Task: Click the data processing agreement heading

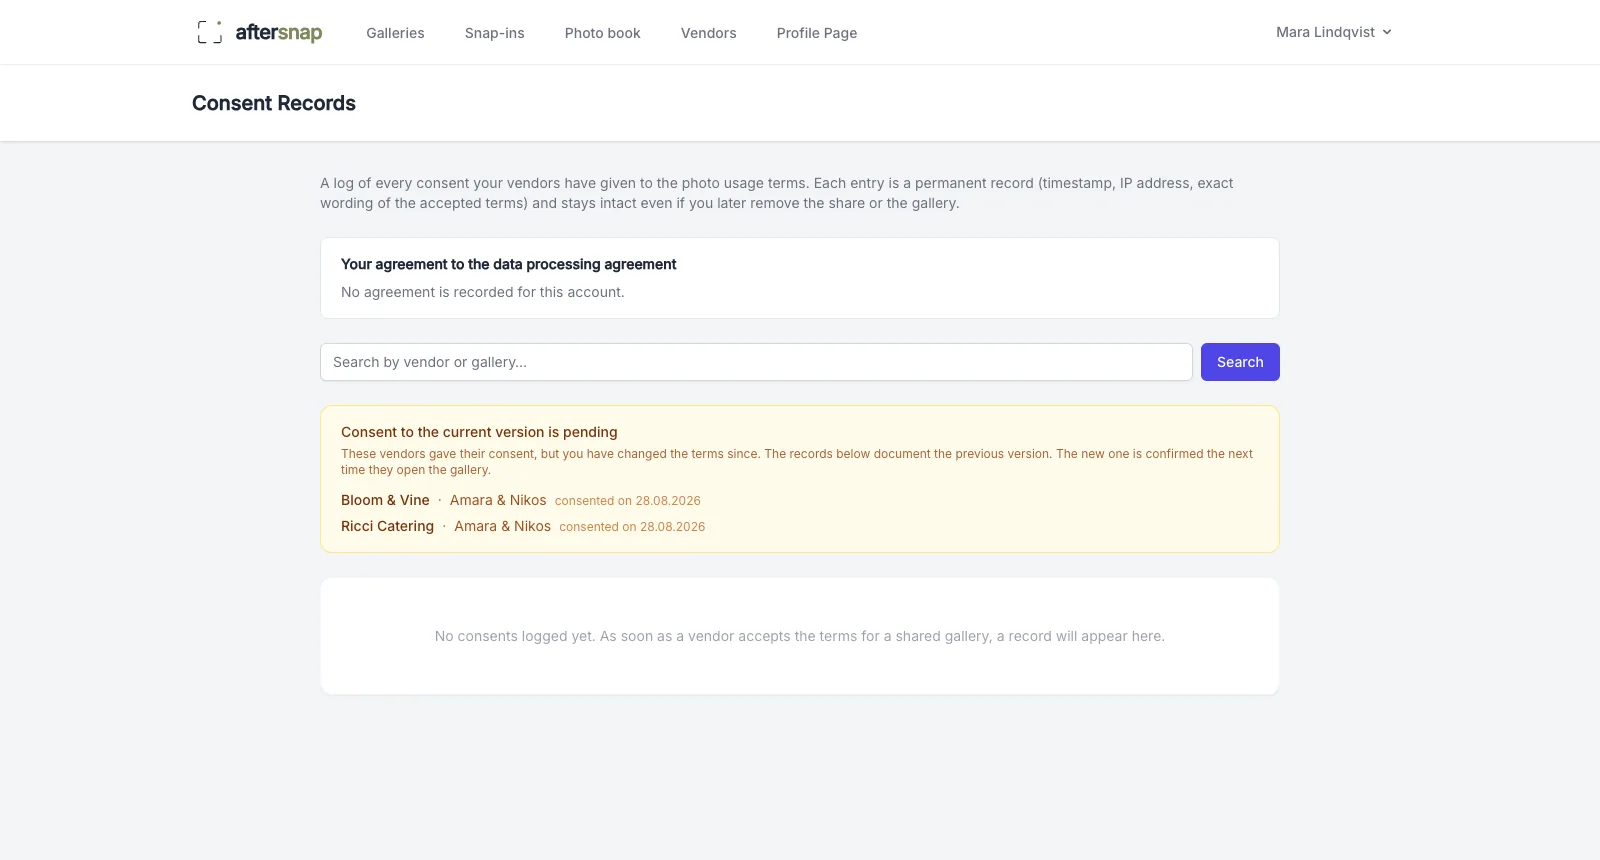Action: click(x=508, y=264)
